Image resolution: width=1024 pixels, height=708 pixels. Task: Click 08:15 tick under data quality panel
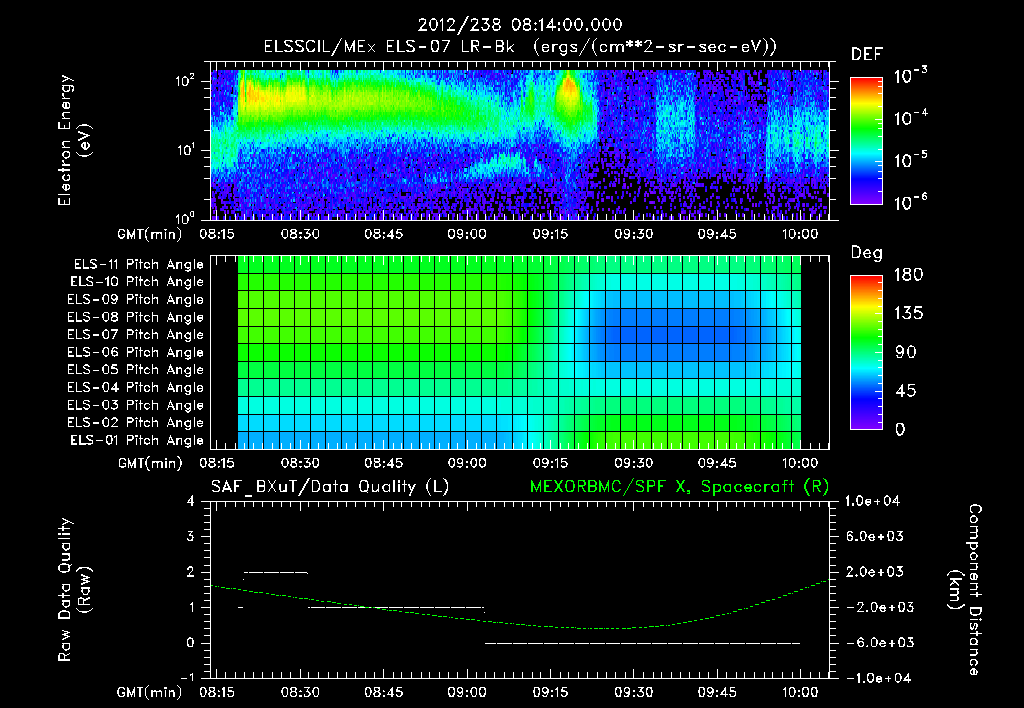(217, 692)
